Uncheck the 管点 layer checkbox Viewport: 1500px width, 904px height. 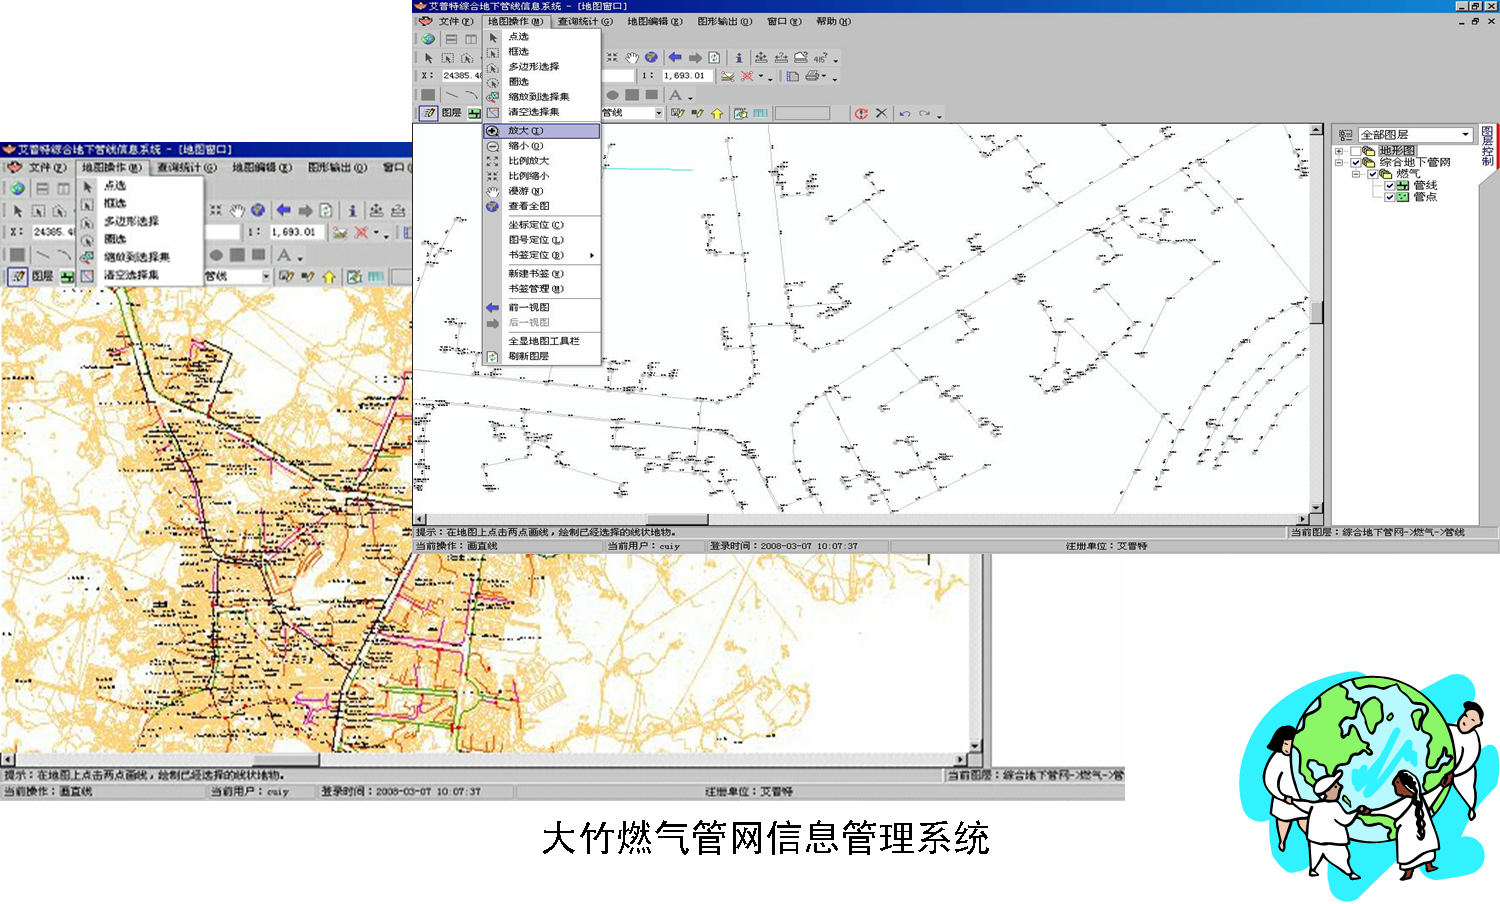[1389, 197]
